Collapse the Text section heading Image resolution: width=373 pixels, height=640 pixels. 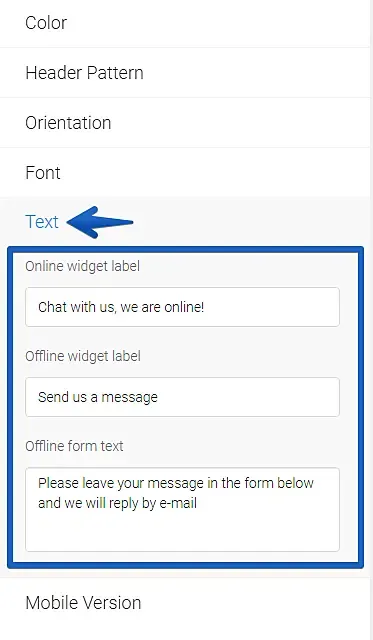42,222
